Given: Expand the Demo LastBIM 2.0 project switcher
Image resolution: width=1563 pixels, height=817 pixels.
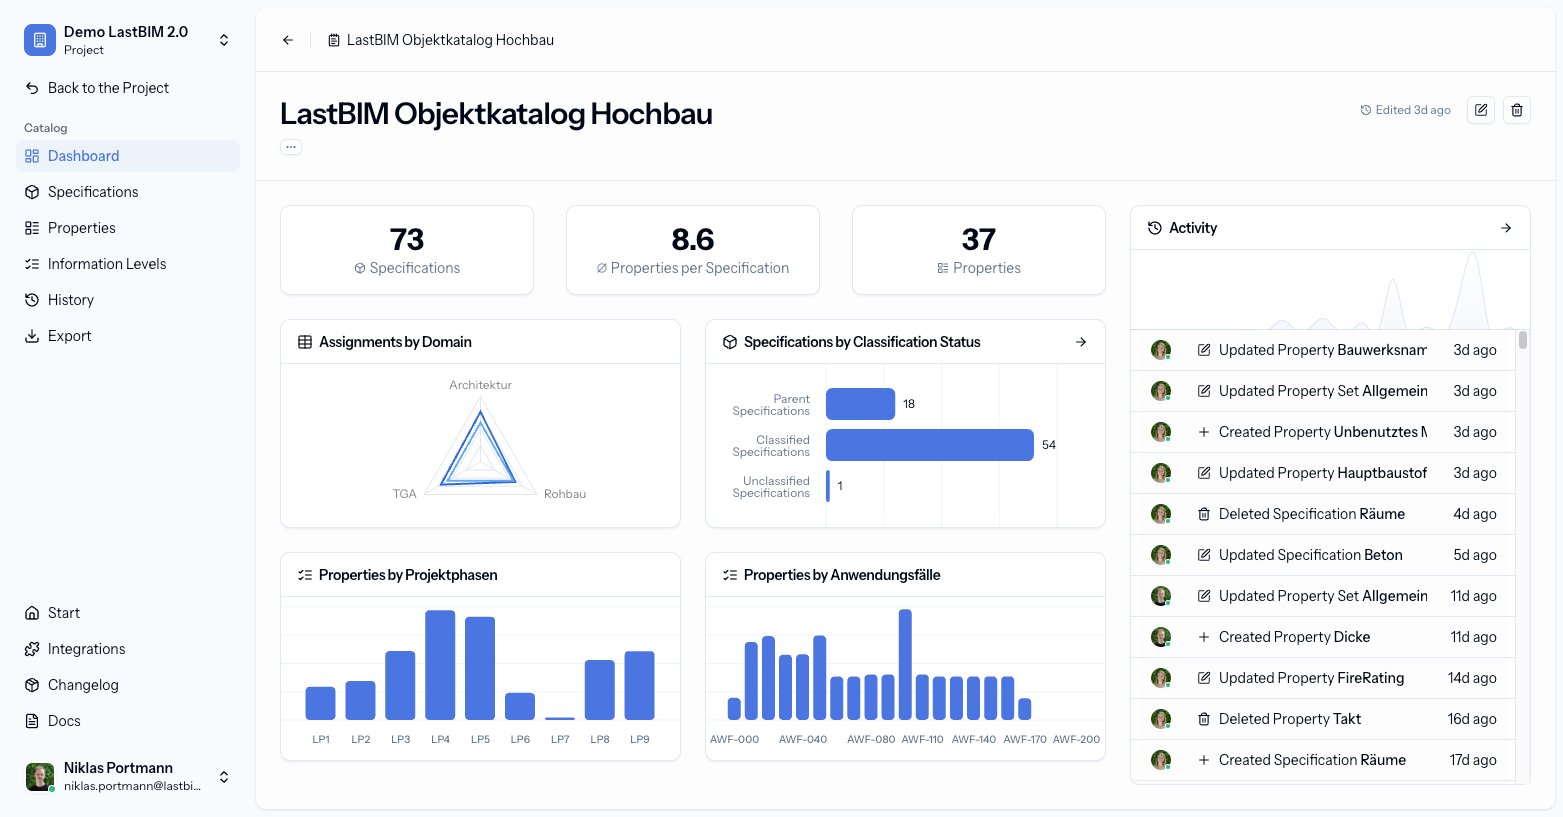Looking at the screenshot, I should pyautogui.click(x=224, y=40).
